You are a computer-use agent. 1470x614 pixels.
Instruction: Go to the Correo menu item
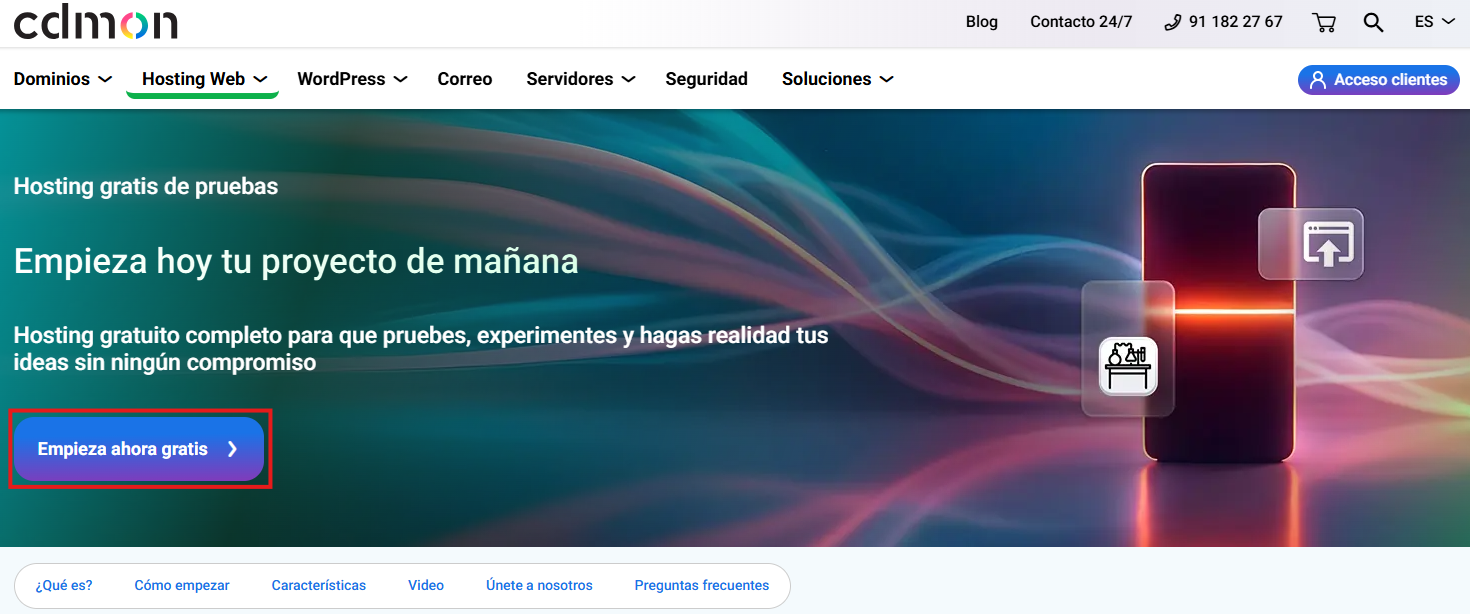click(x=465, y=79)
